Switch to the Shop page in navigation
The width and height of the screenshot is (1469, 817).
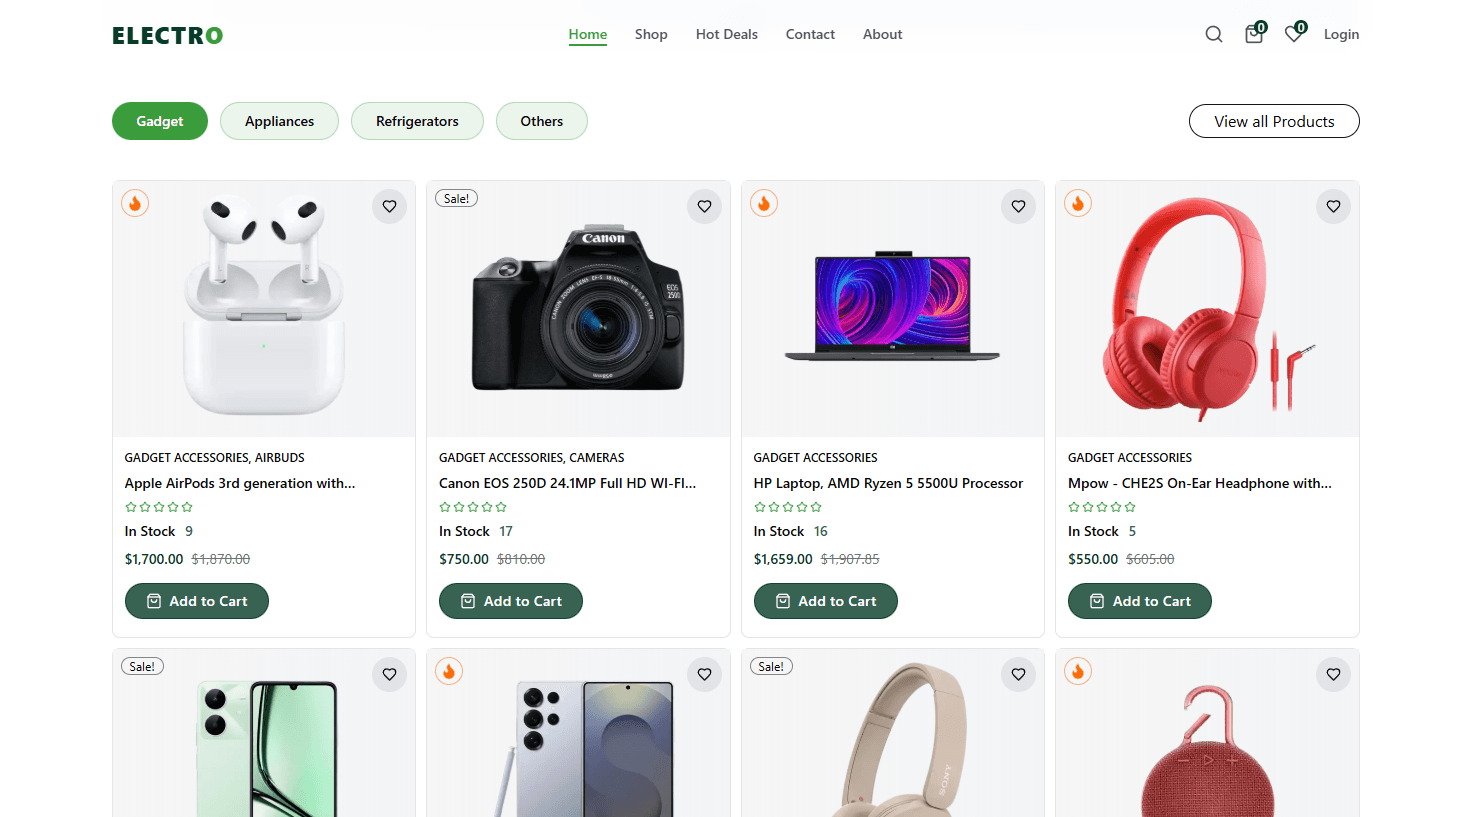pyautogui.click(x=651, y=34)
